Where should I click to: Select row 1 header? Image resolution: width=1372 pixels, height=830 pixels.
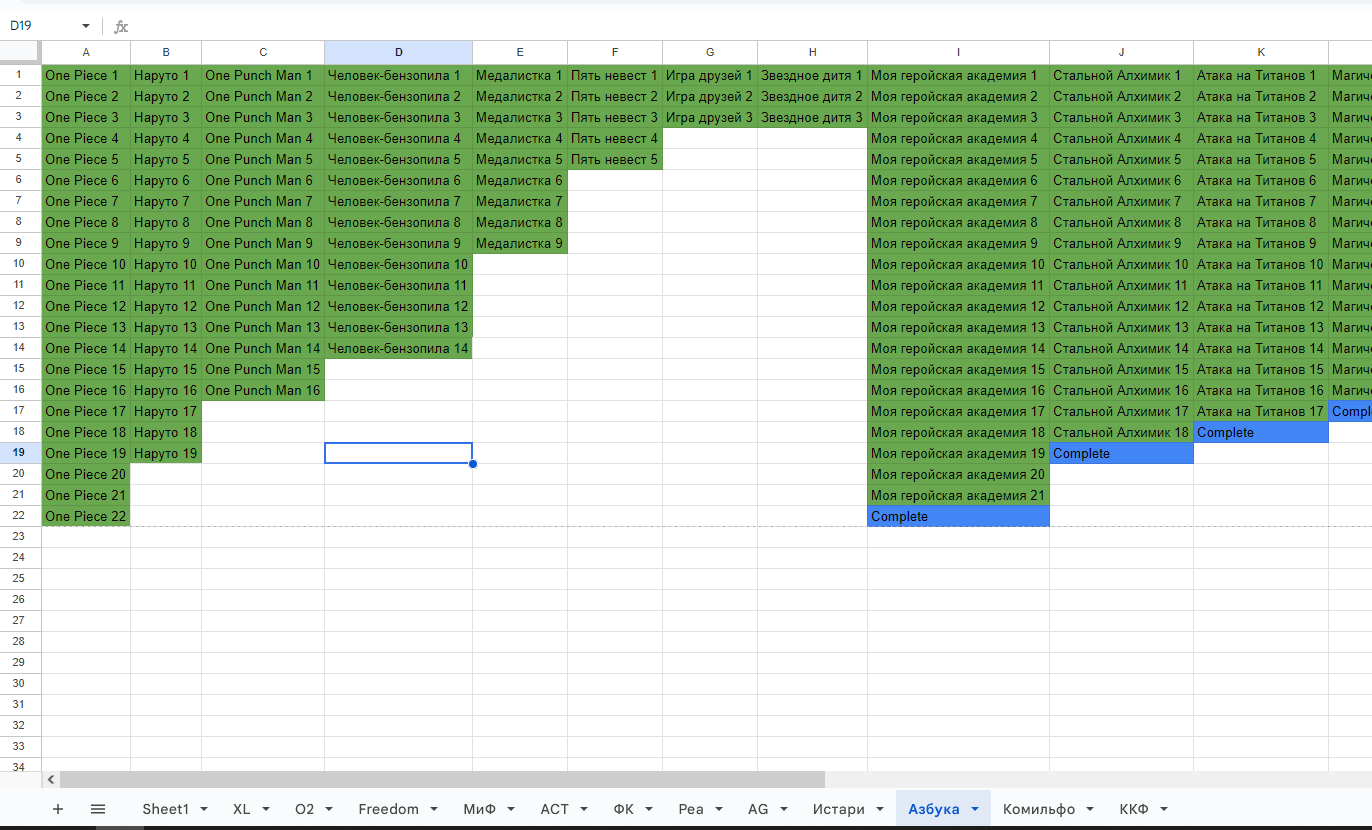click(20, 75)
